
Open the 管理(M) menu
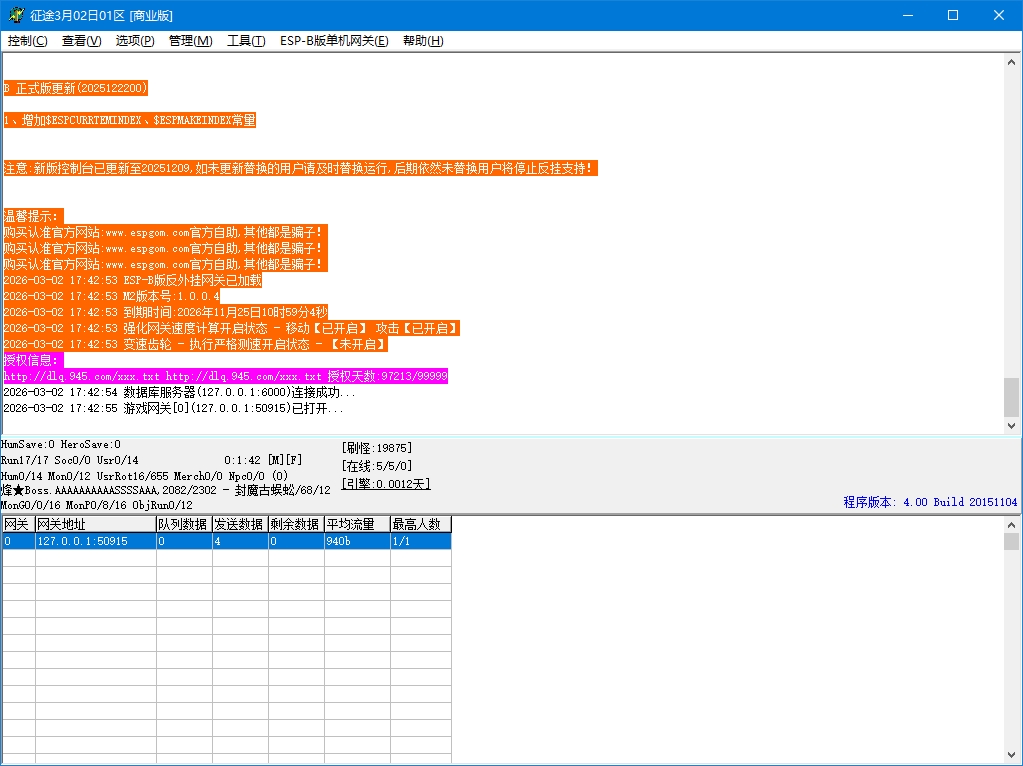[x=190, y=41]
